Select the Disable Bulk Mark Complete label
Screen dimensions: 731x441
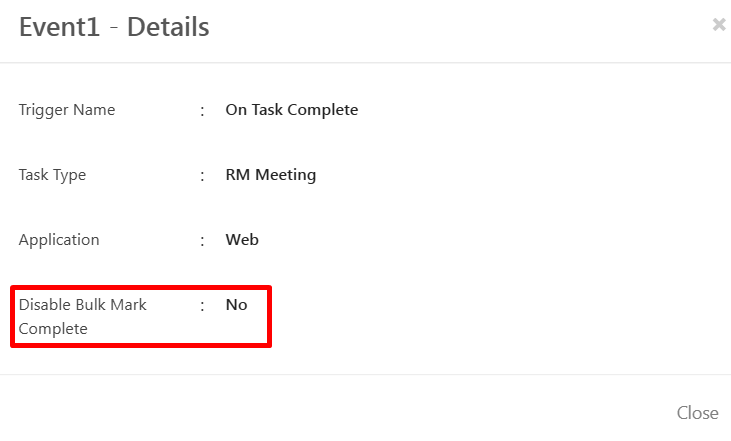(x=82, y=316)
